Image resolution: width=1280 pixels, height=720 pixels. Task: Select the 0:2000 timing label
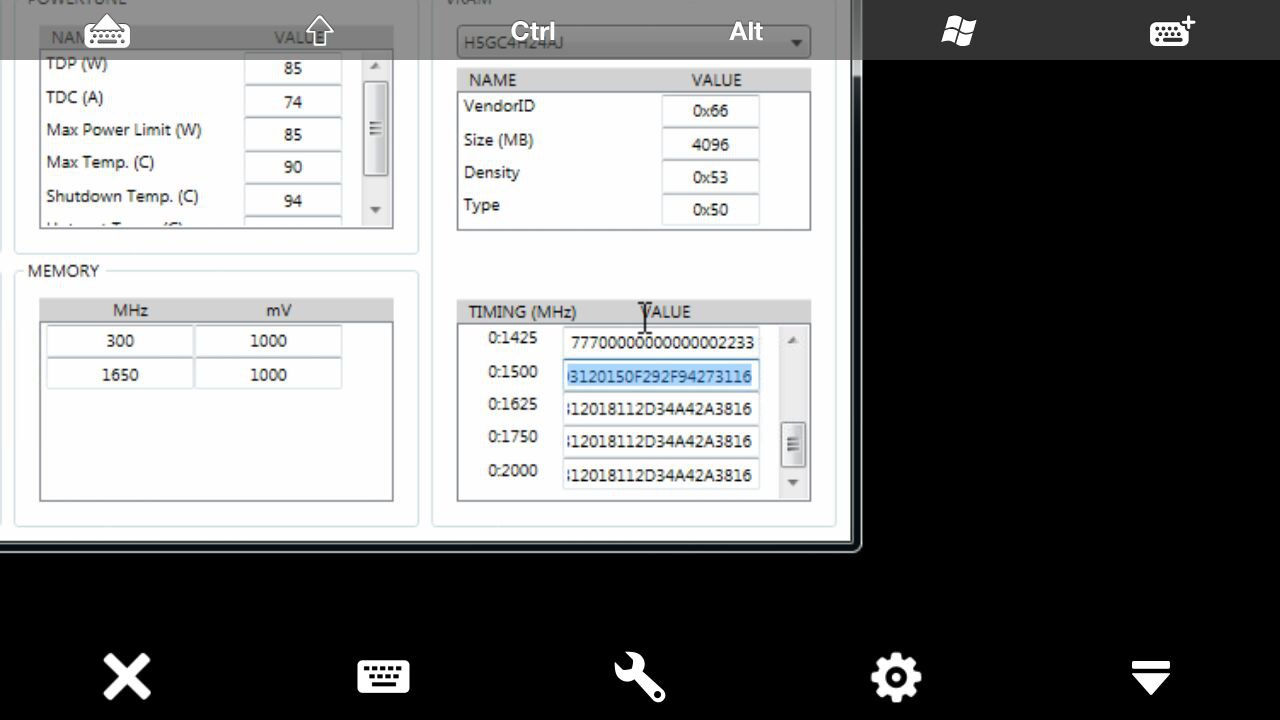[x=512, y=470]
